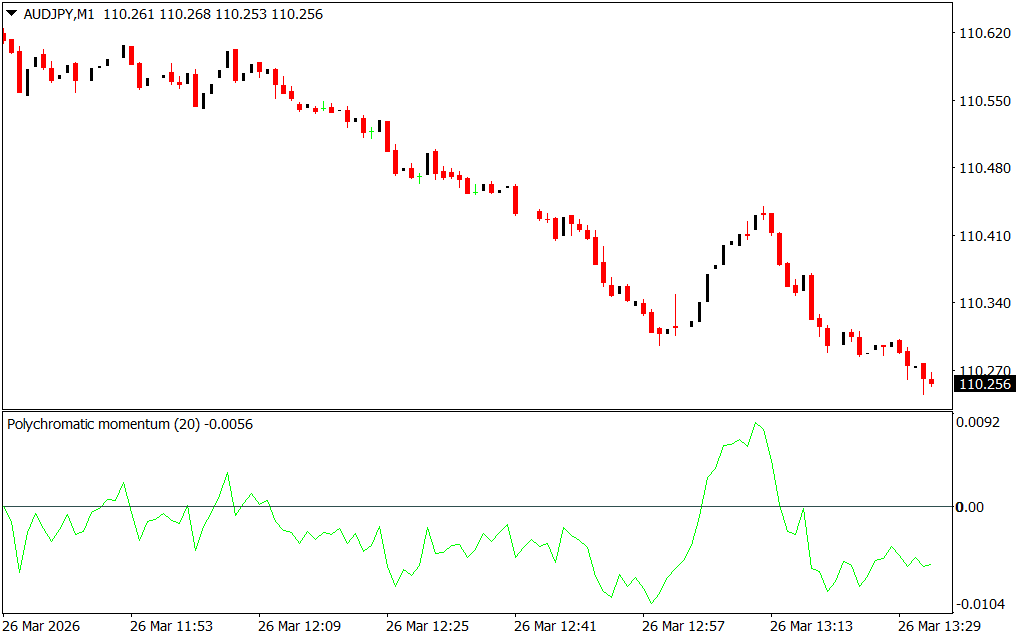Click the 26 Mar 12:25 time label
The width and height of the screenshot is (1024, 640).
427,626
